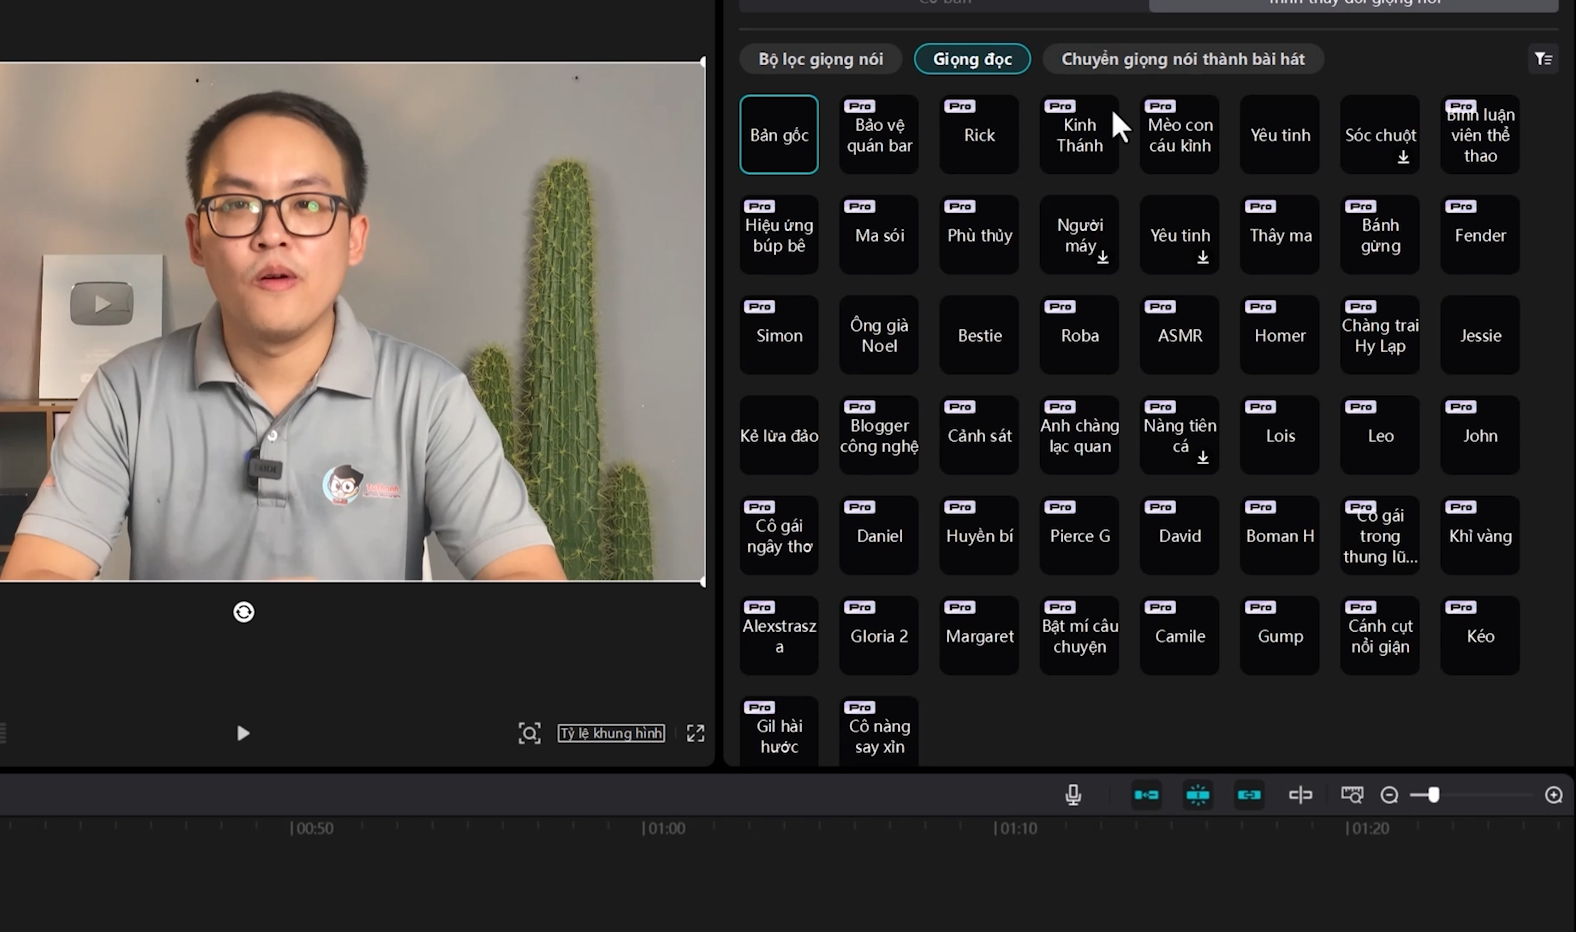
Task: Open the Tỷ lệ khung hình ratio menu
Action: coord(611,733)
